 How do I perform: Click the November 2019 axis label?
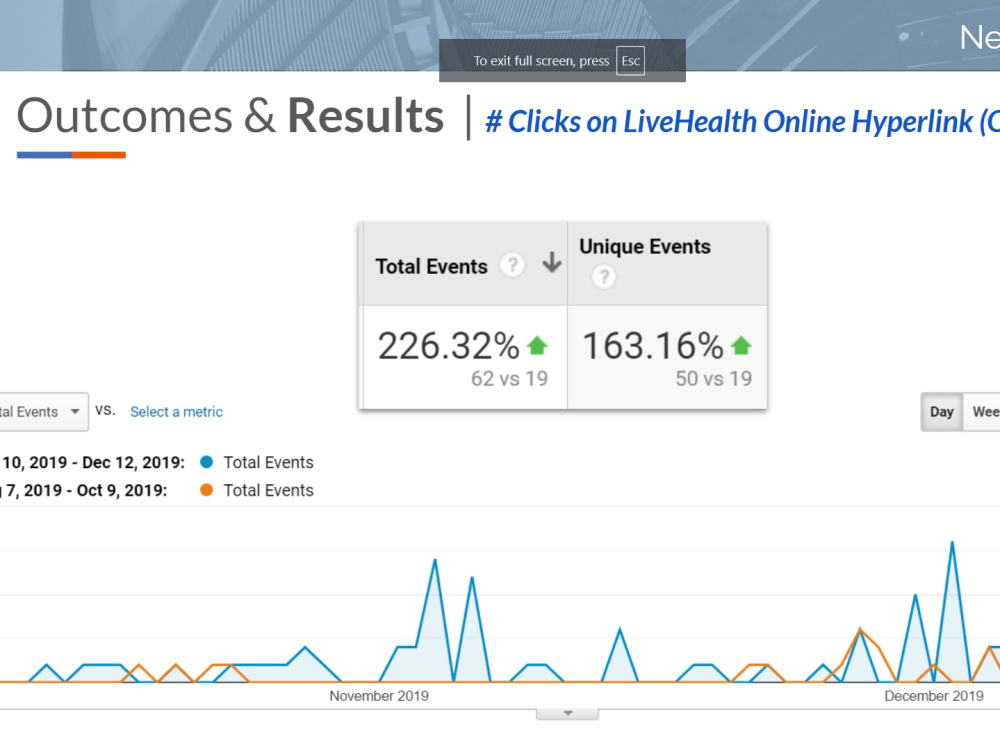point(379,696)
